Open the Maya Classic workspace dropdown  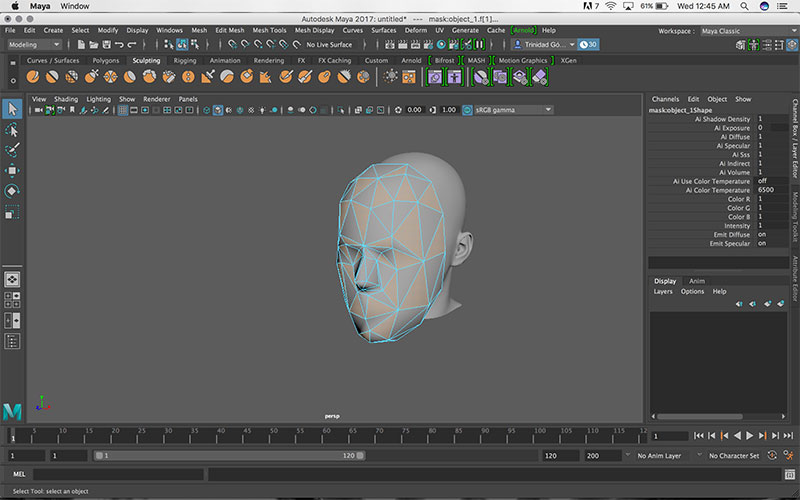749,31
